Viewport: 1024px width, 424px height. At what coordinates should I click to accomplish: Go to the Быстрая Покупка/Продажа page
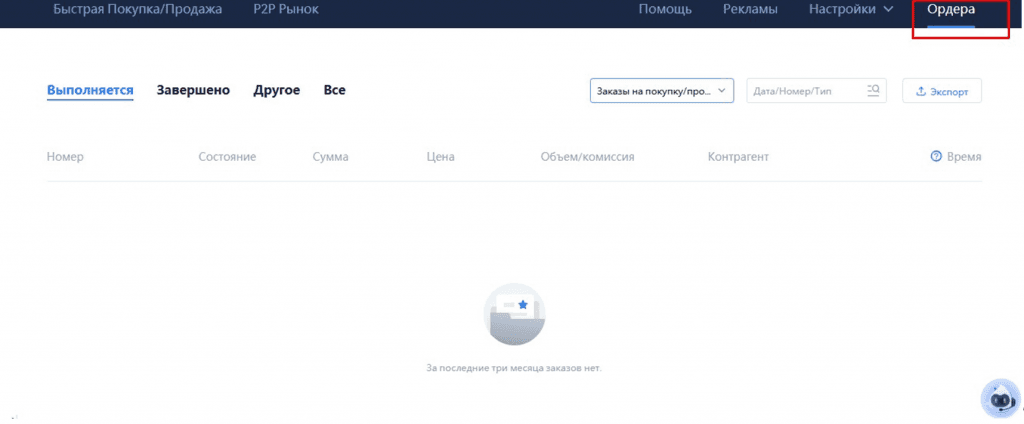click(138, 9)
